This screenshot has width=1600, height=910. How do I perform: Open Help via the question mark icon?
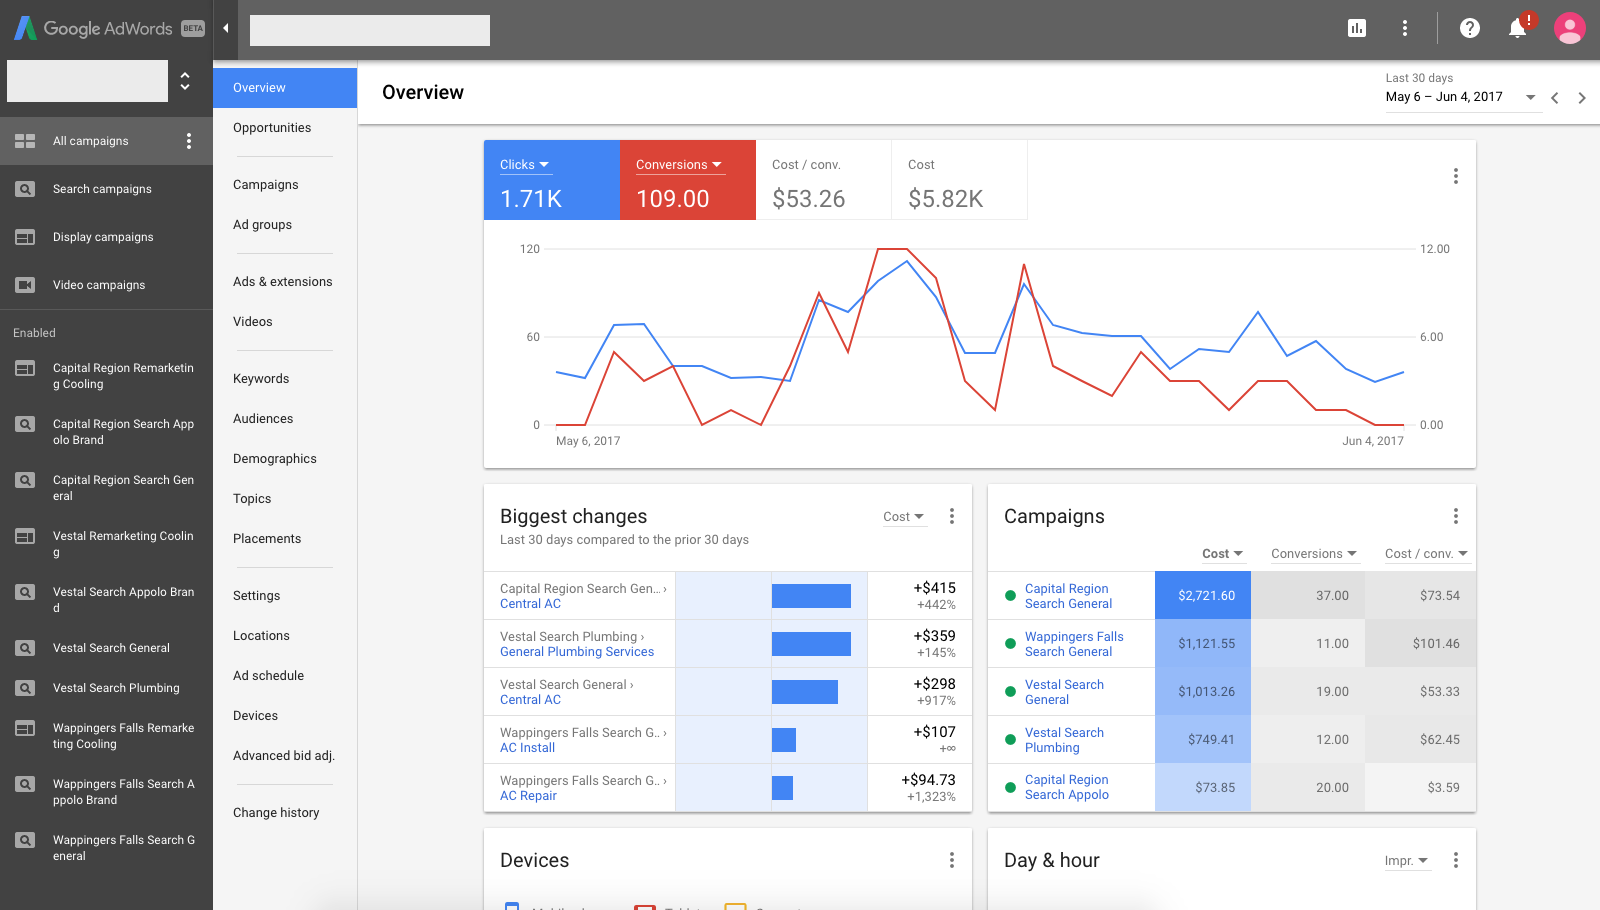[x=1469, y=28]
